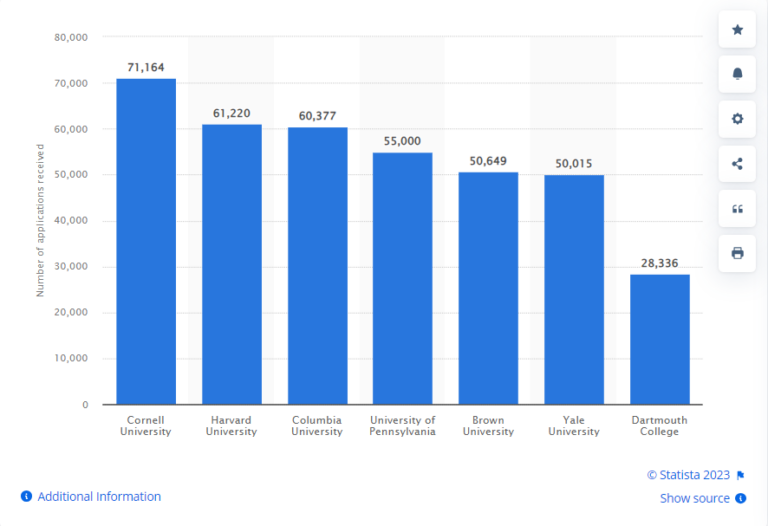Viewport: 768px width, 526px height.
Task: Click the 71,164 value label
Action: point(146,67)
